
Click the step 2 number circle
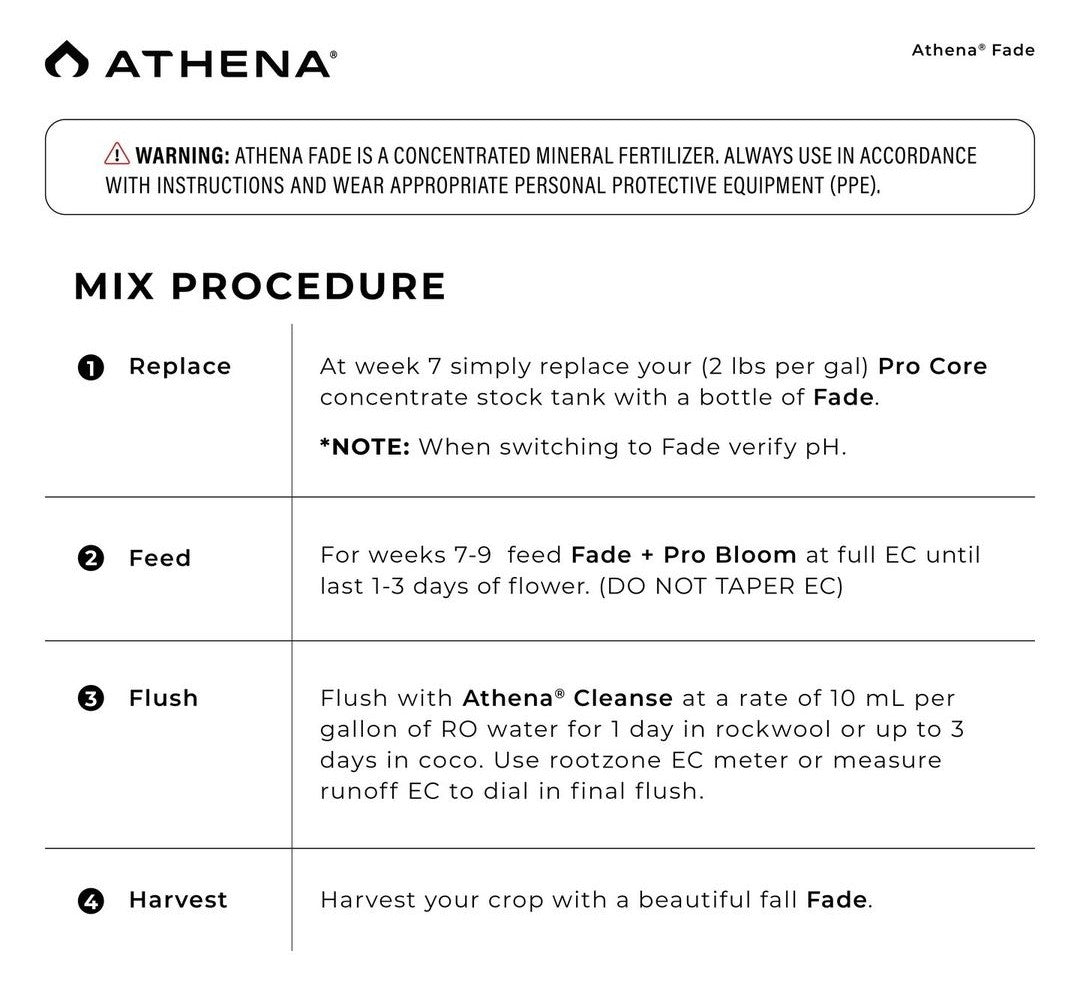(90, 558)
